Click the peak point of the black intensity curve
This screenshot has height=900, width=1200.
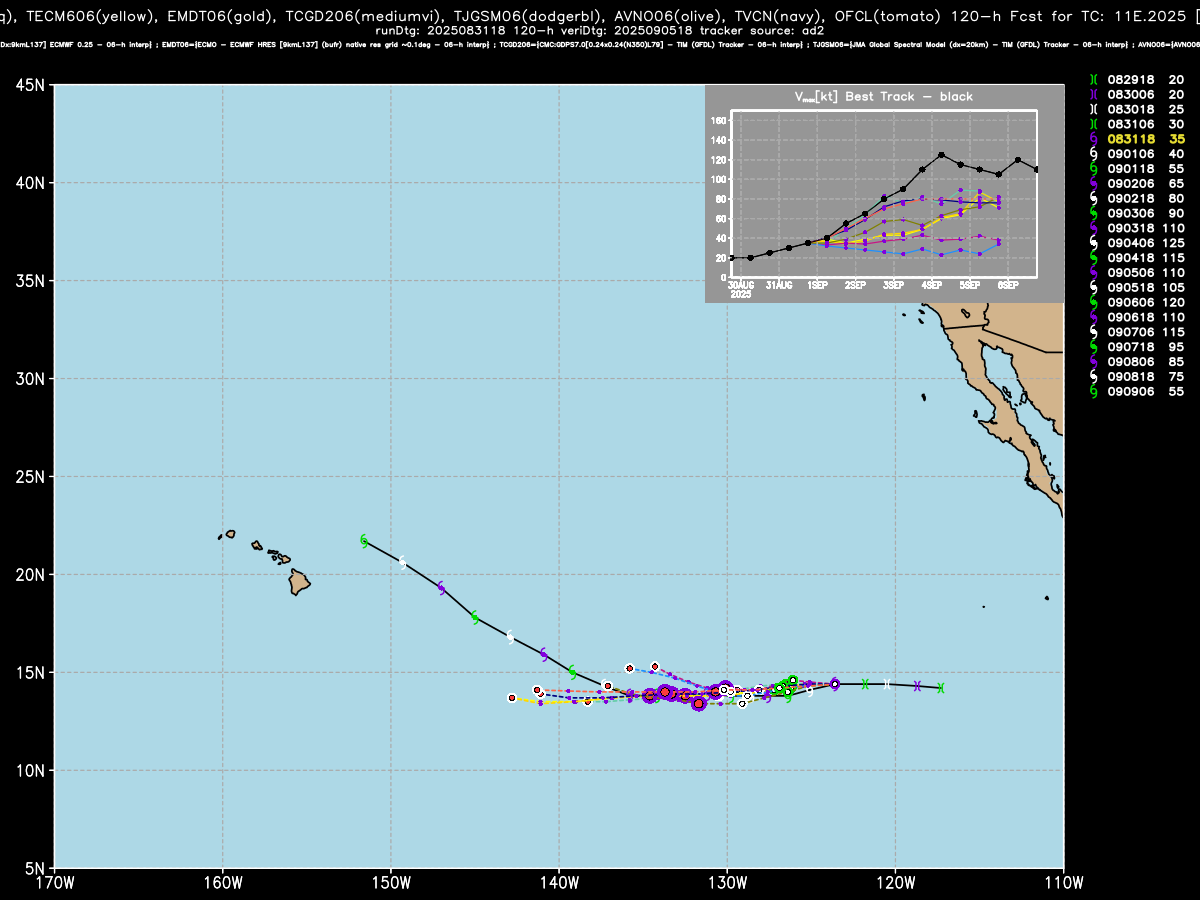941,155
